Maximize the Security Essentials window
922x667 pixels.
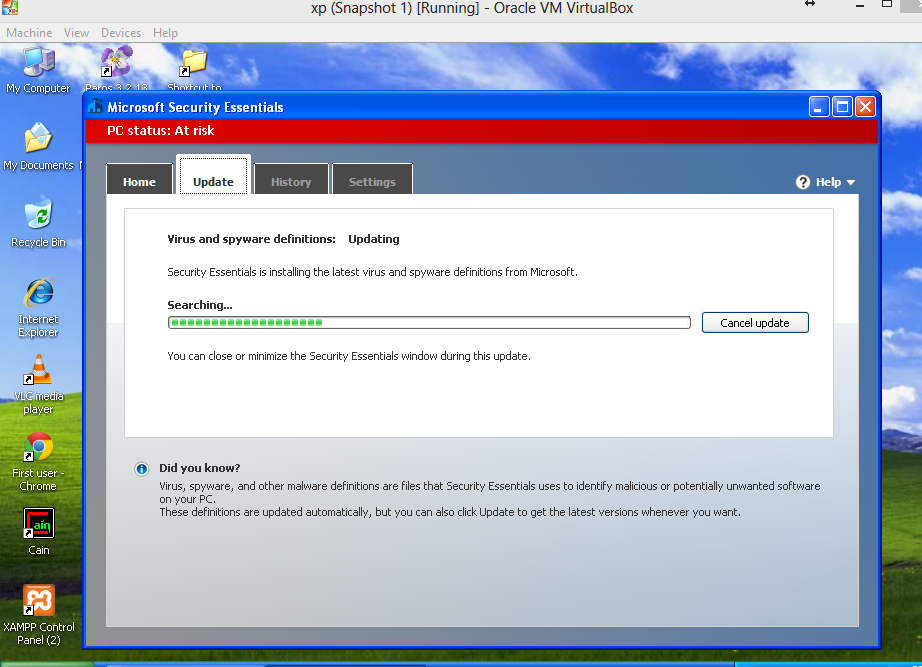842,107
